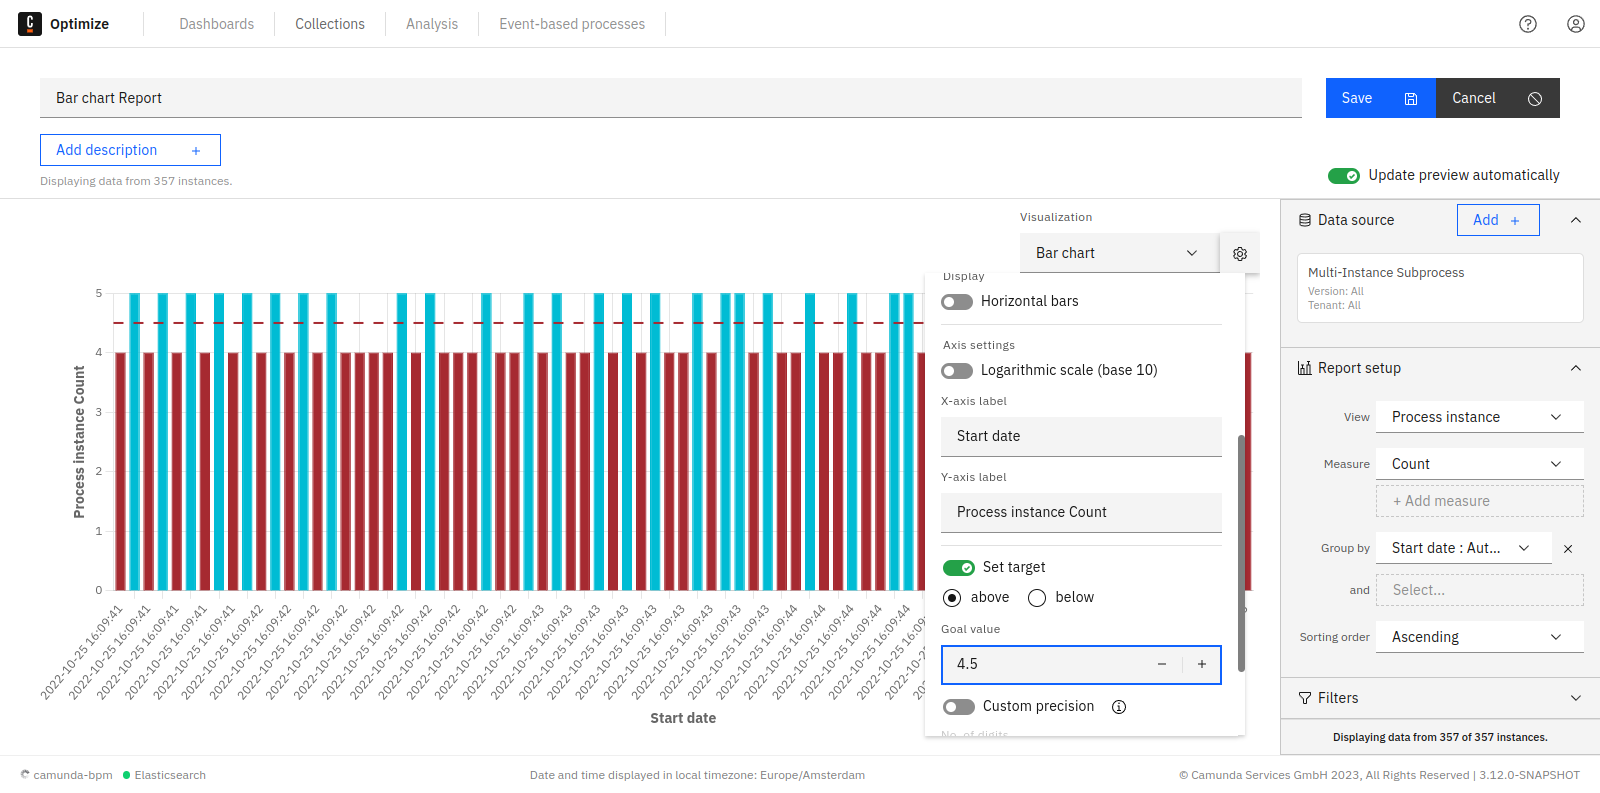Click the help question mark icon
The width and height of the screenshot is (1600, 793).
click(x=1527, y=24)
